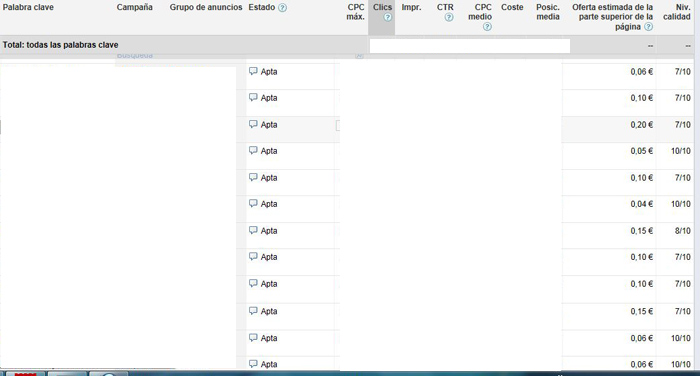700x376 pixels.
Task: Select 10/10 quality in the 0,04 € row
Action: pos(681,204)
